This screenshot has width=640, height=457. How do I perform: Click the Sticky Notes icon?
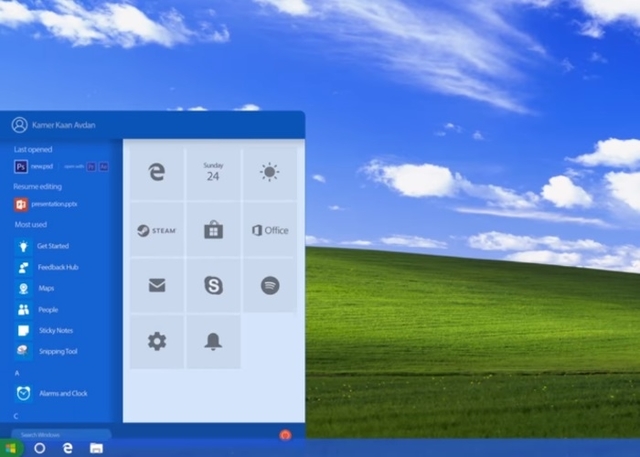tap(23, 331)
